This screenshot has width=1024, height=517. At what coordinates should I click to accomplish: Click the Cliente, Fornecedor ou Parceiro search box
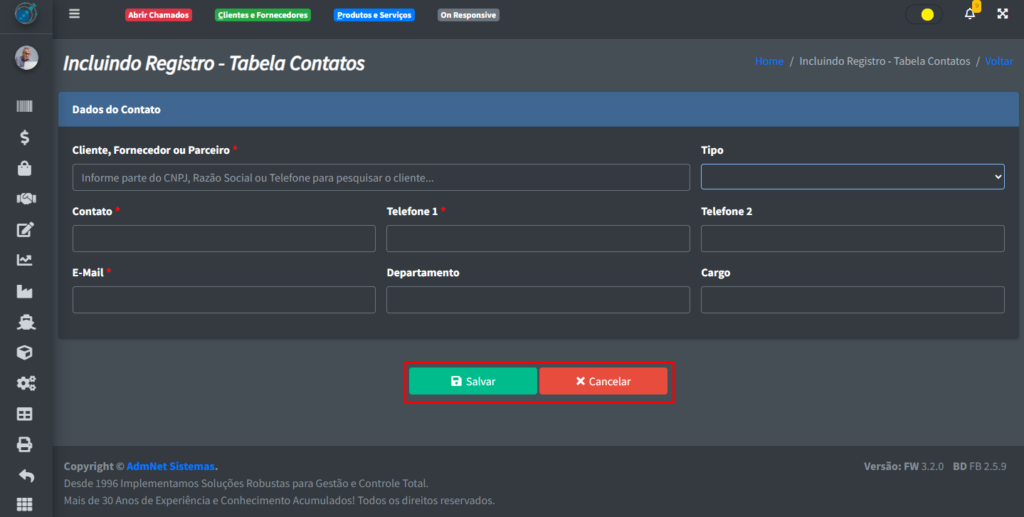pos(381,177)
